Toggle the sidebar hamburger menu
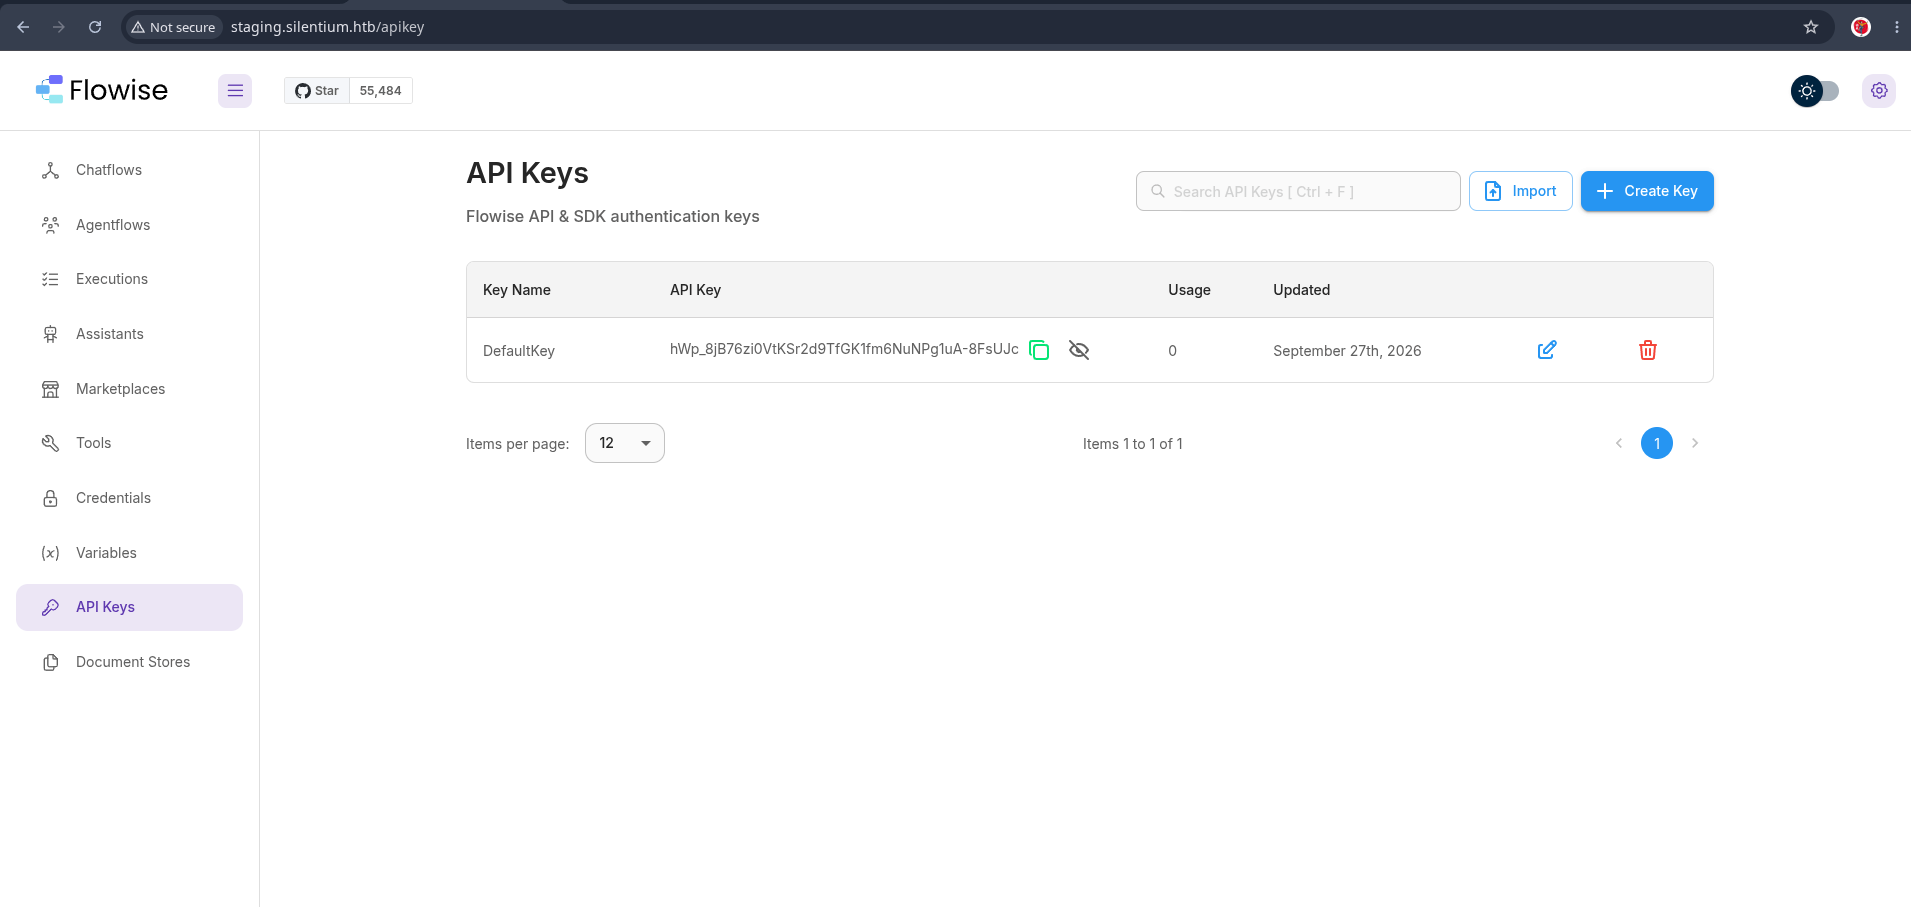This screenshot has height=907, width=1911. coord(235,91)
